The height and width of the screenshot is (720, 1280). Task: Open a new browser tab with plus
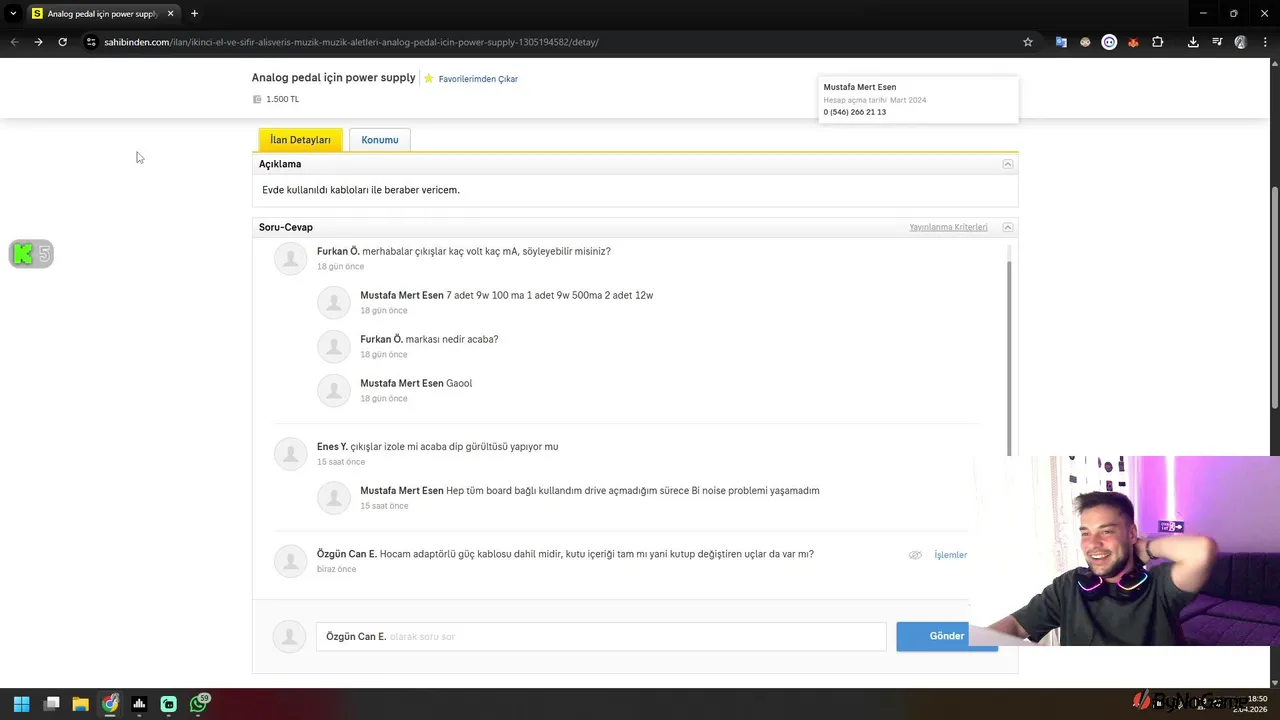click(194, 14)
